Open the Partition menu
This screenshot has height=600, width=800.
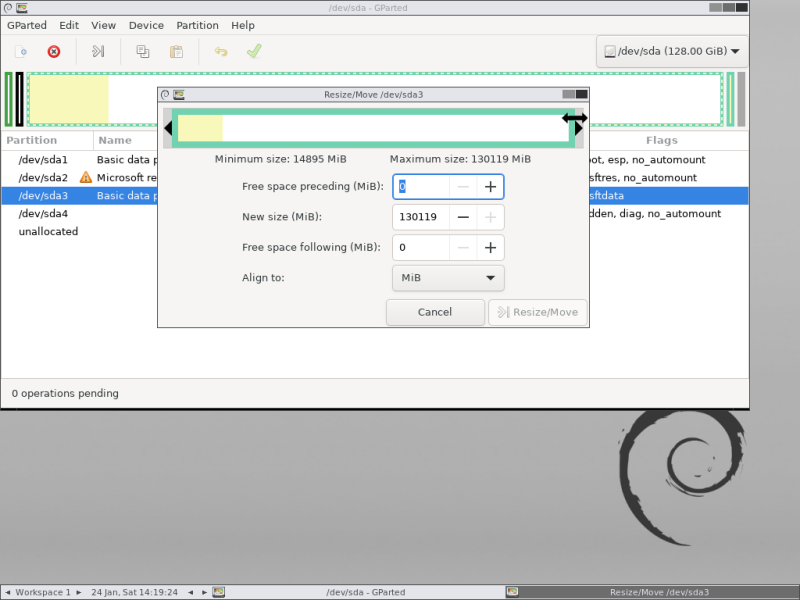[197, 26]
